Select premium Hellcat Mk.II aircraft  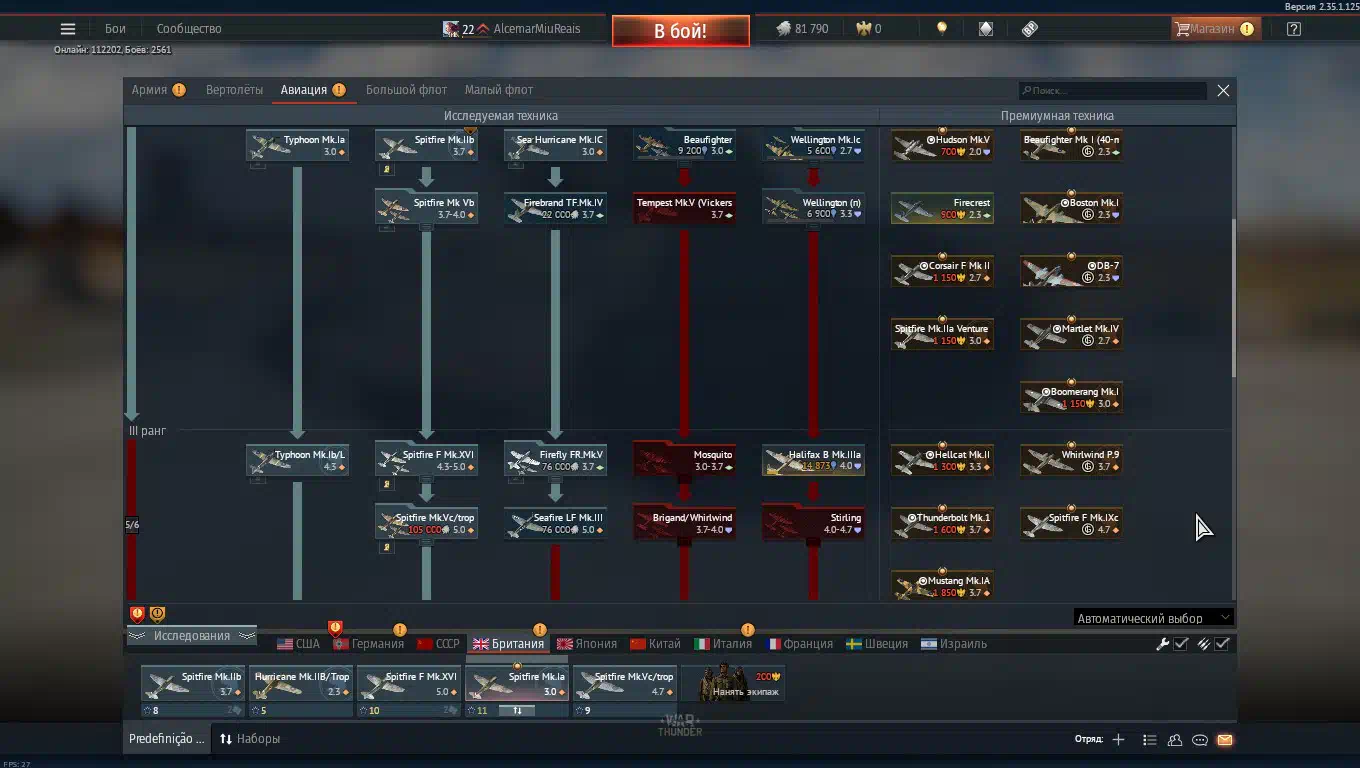click(x=942, y=460)
